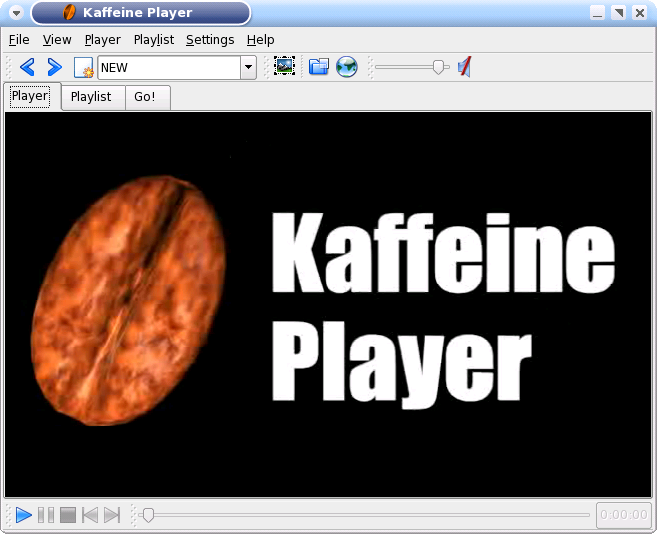Open the View menu

pos(57,40)
